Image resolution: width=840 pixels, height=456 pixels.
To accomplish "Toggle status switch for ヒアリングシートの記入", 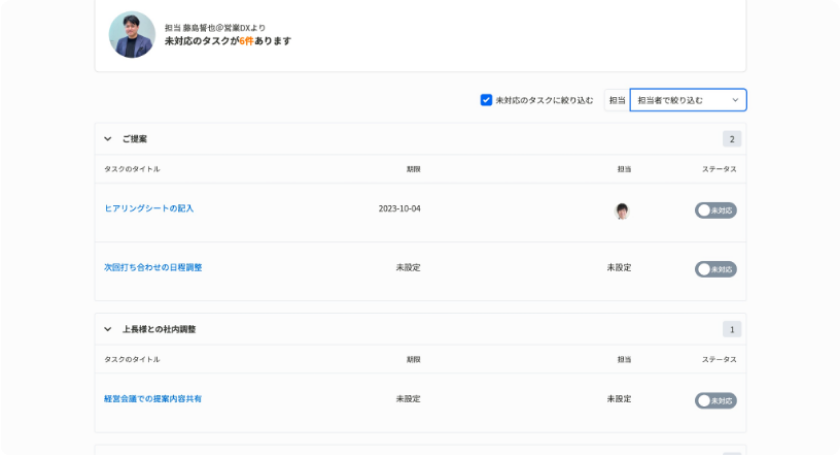I will coord(715,210).
